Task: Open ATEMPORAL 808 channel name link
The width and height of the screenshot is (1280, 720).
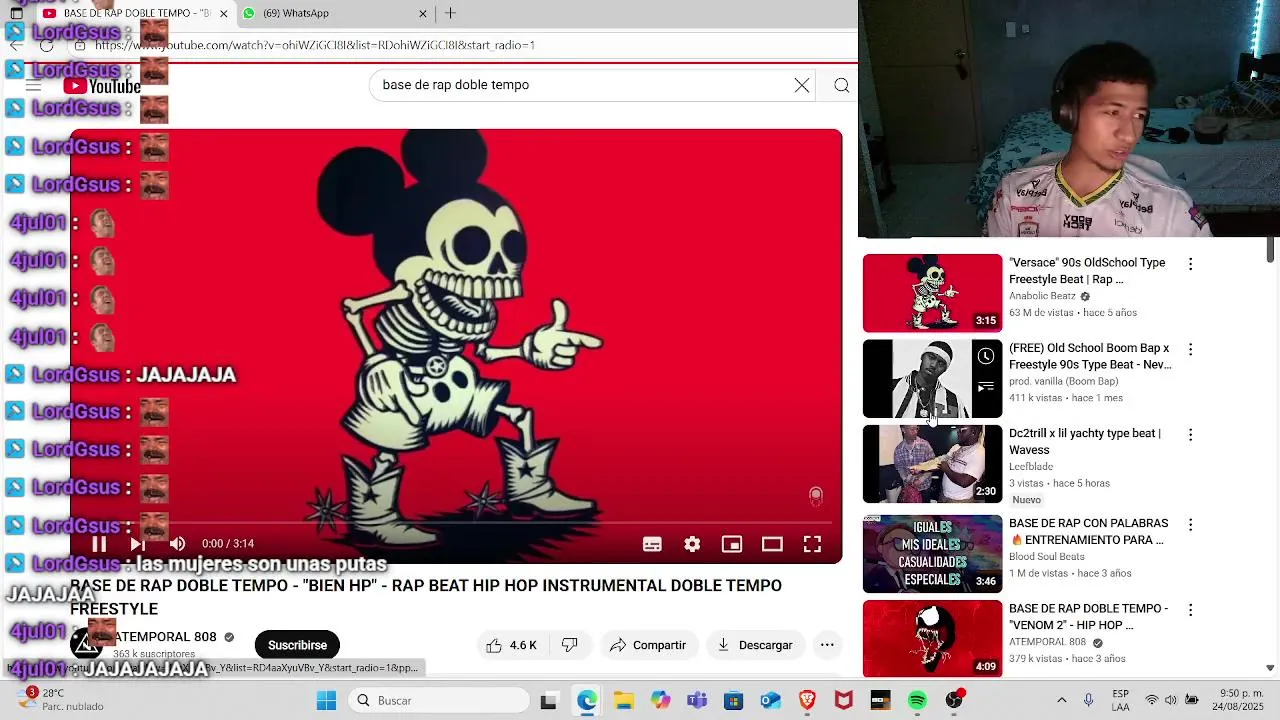Action: [165, 637]
